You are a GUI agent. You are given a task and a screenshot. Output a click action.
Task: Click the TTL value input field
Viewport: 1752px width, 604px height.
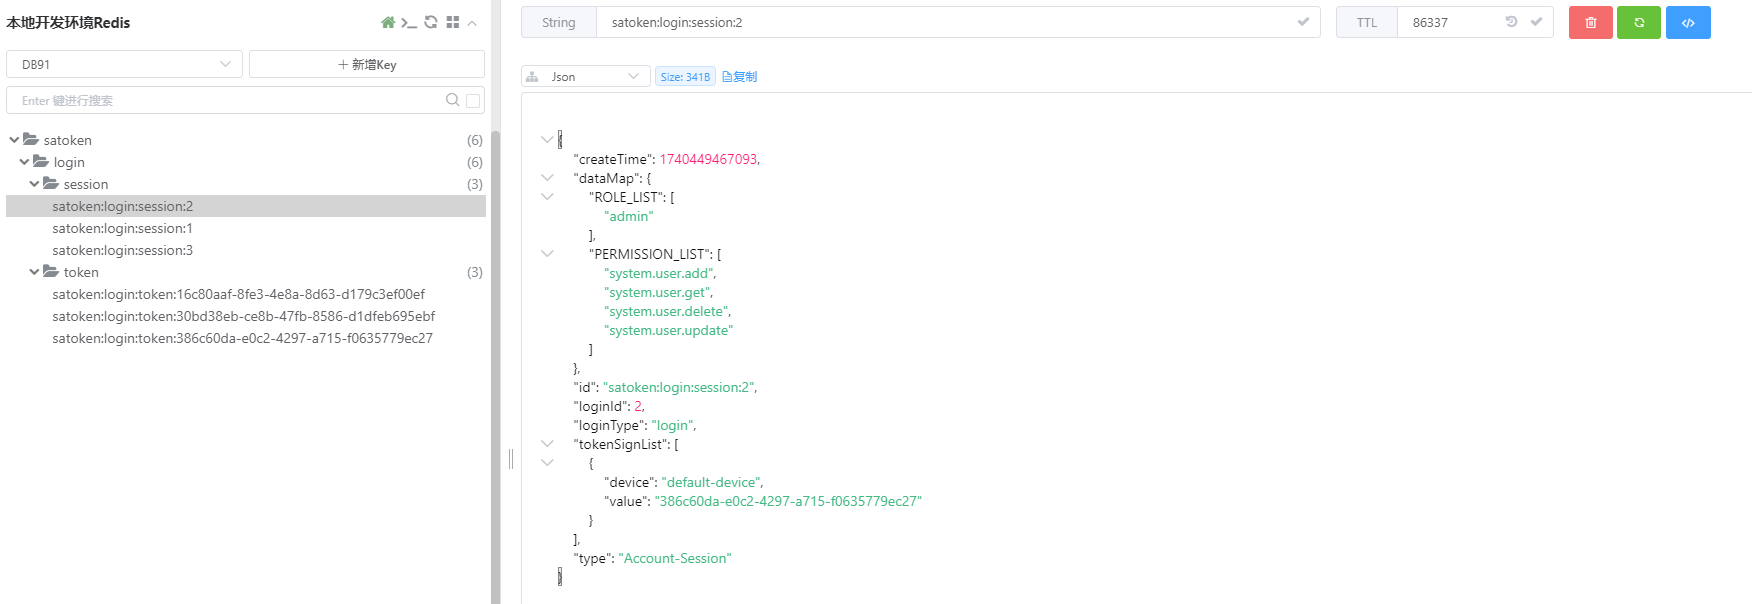(x=1450, y=22)
